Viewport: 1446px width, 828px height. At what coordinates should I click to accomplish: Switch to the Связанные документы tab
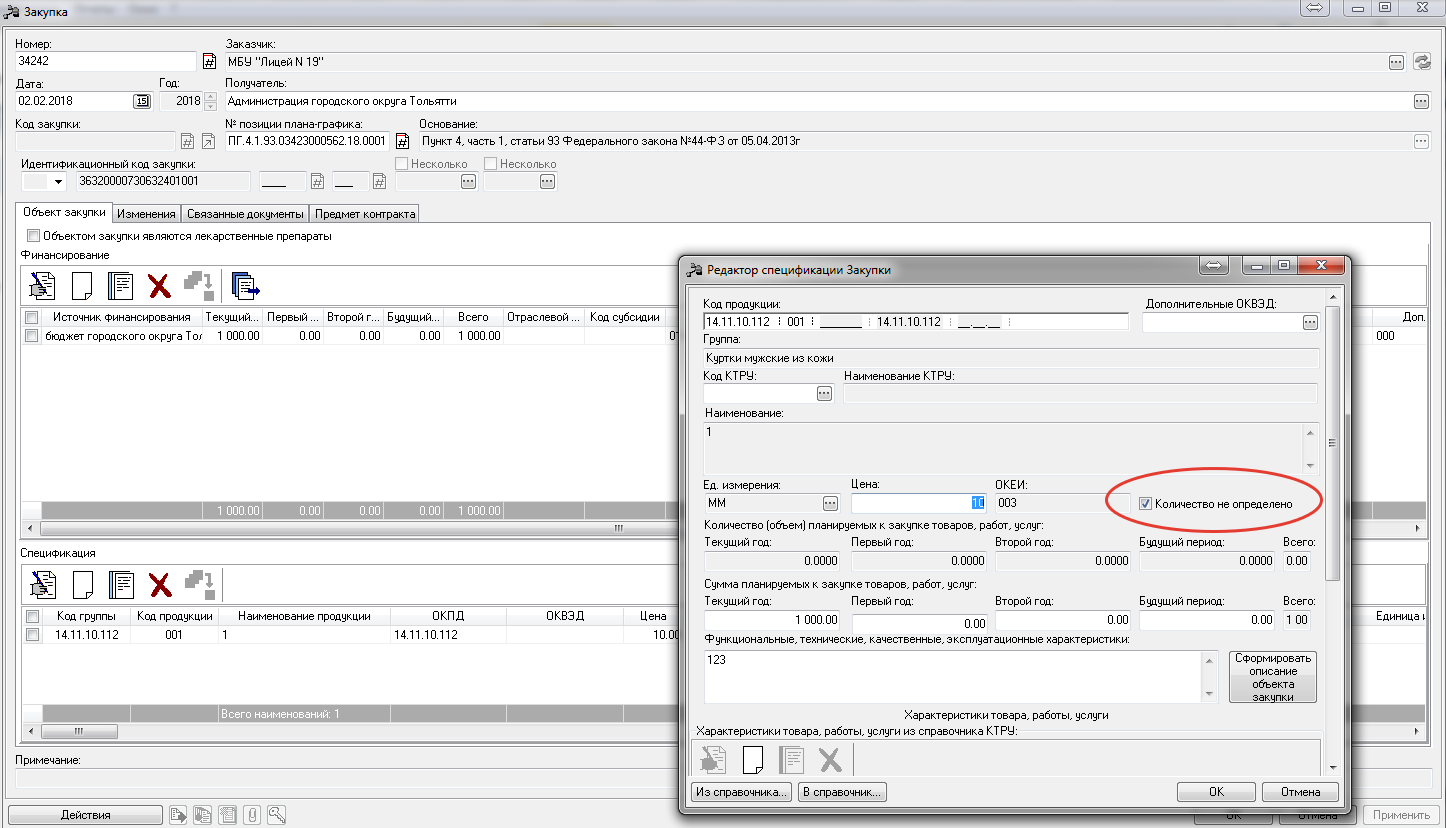click(x=245, y=214)
